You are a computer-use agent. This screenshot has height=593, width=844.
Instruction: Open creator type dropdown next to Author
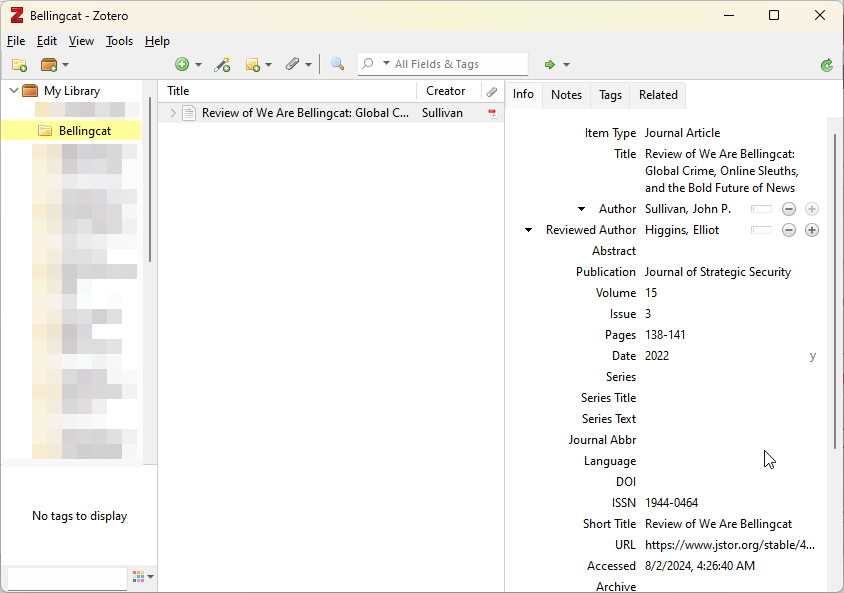(581, 209)
